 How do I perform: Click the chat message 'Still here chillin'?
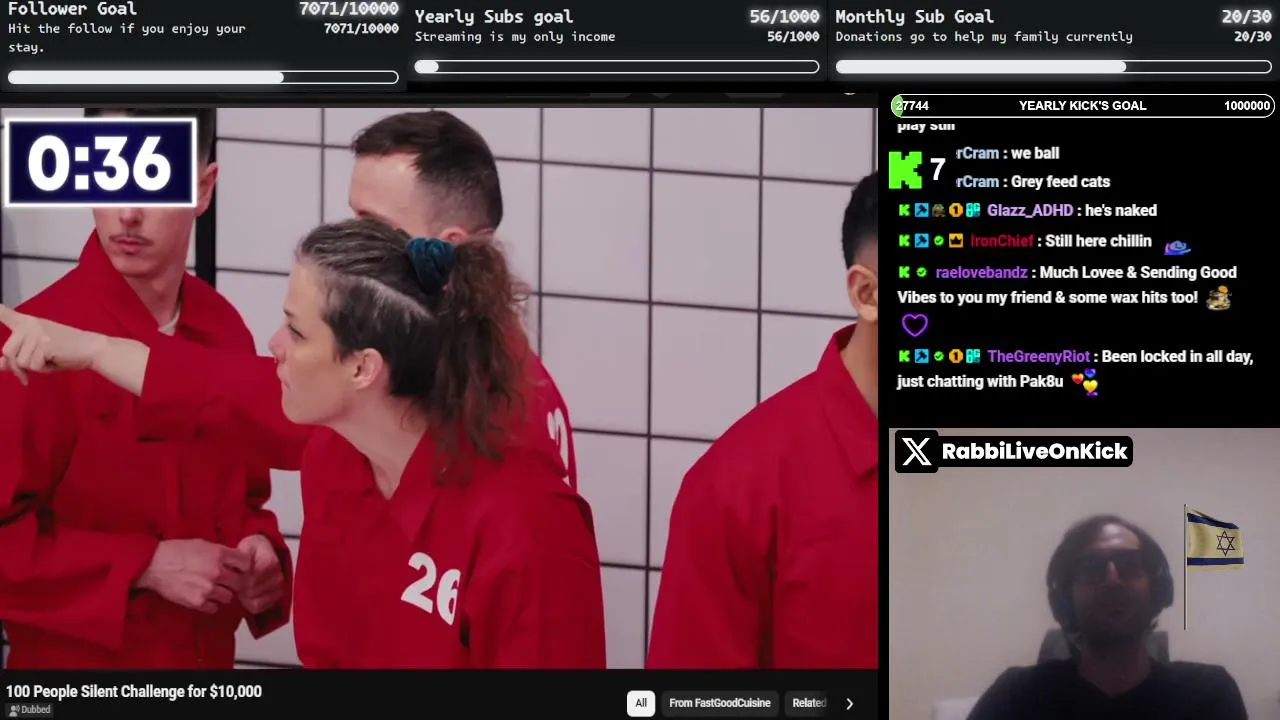(x=1098, y=241)
